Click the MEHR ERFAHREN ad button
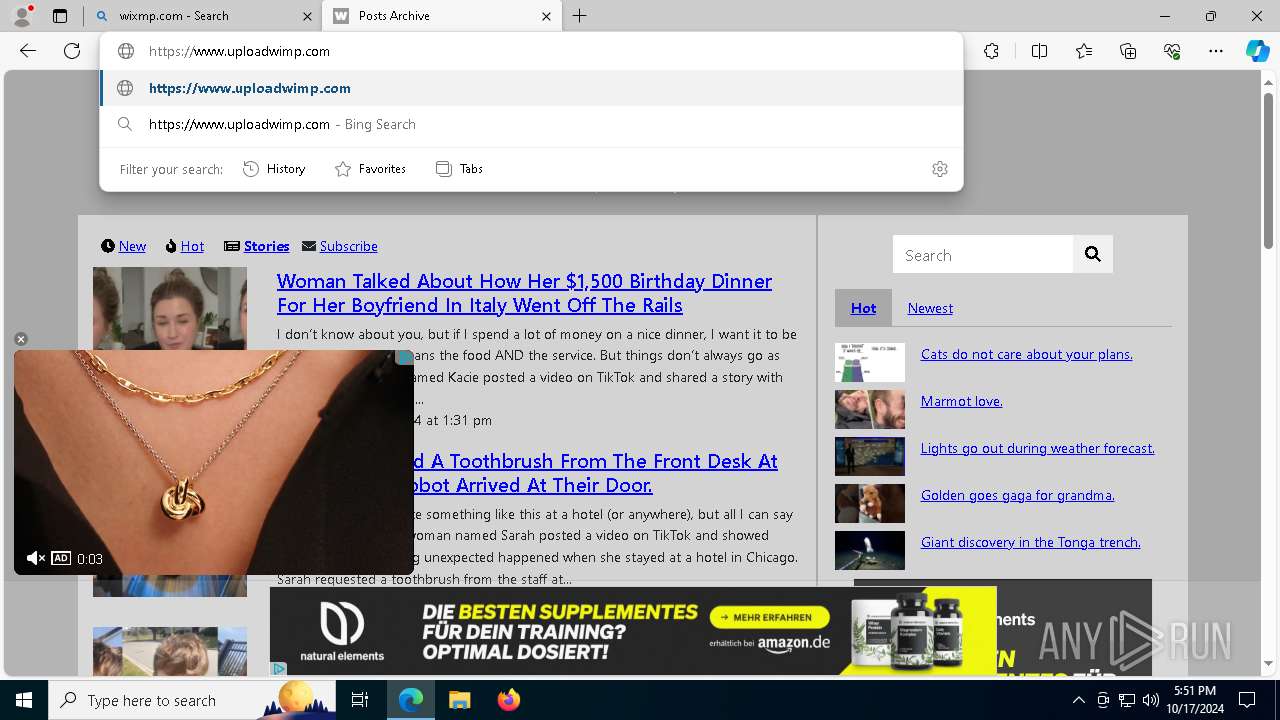1280x720 pixels. click(x=770, y=617)
